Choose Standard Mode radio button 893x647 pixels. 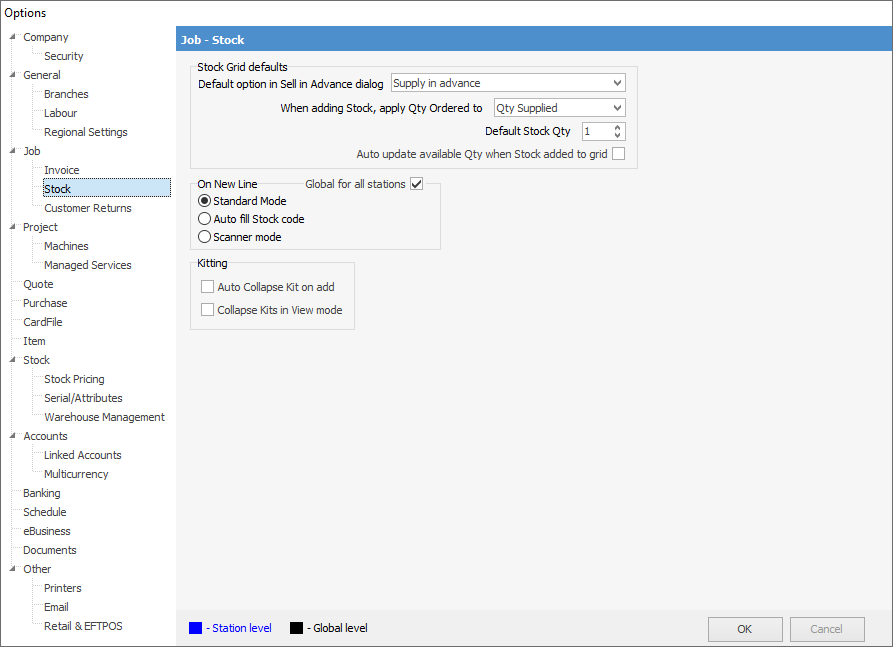click(x=205, y=201)
